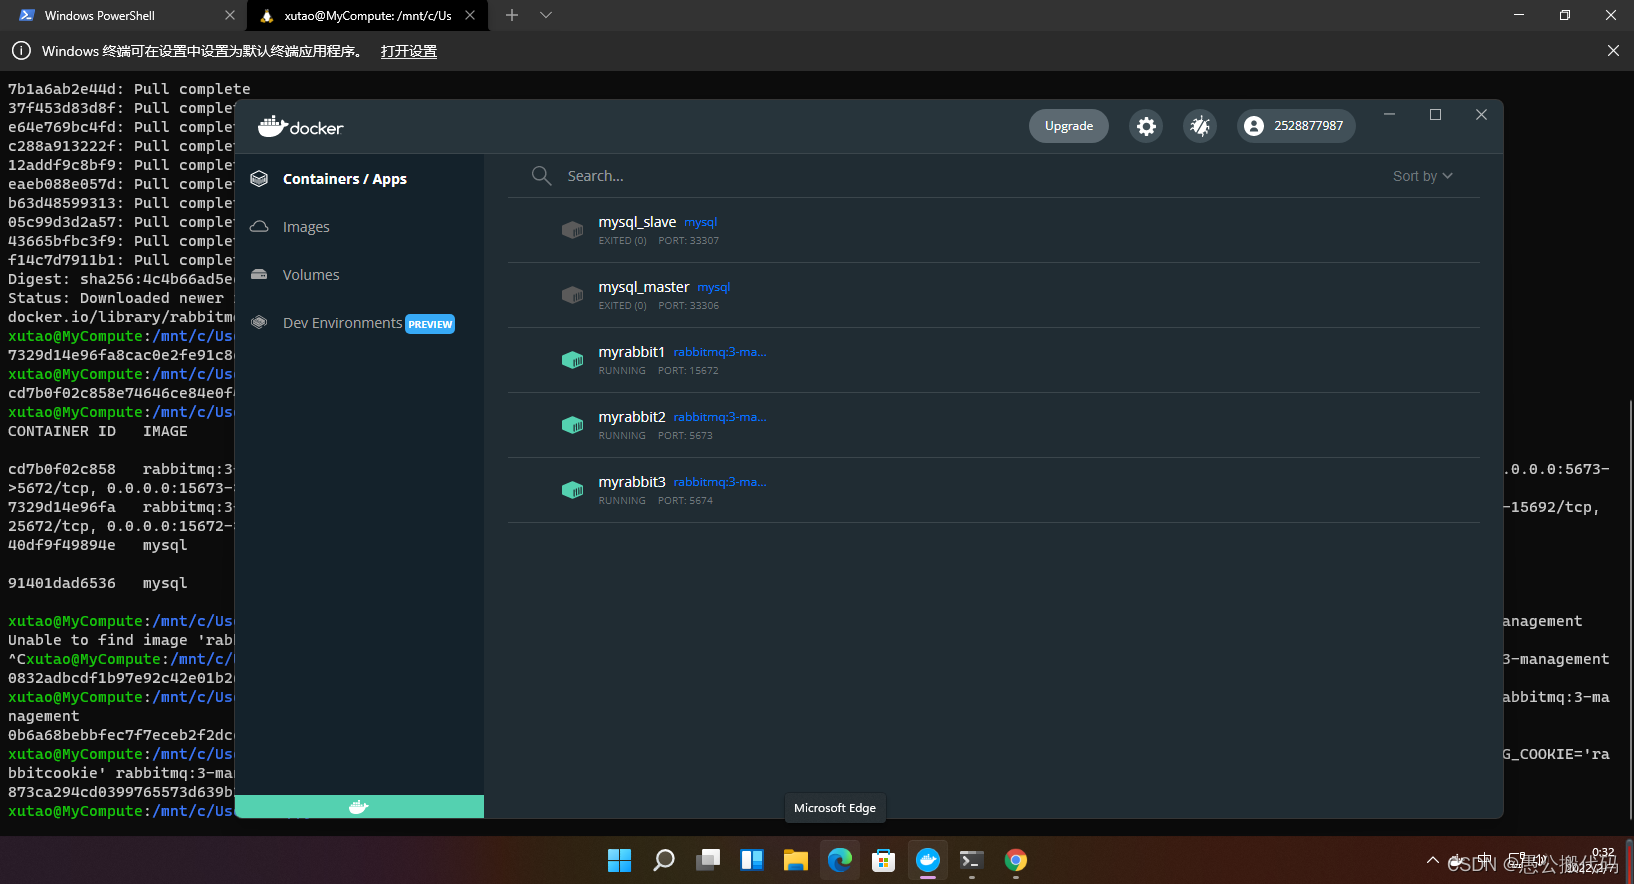Click the Dev Environments sidebar icon

[259, 323]
